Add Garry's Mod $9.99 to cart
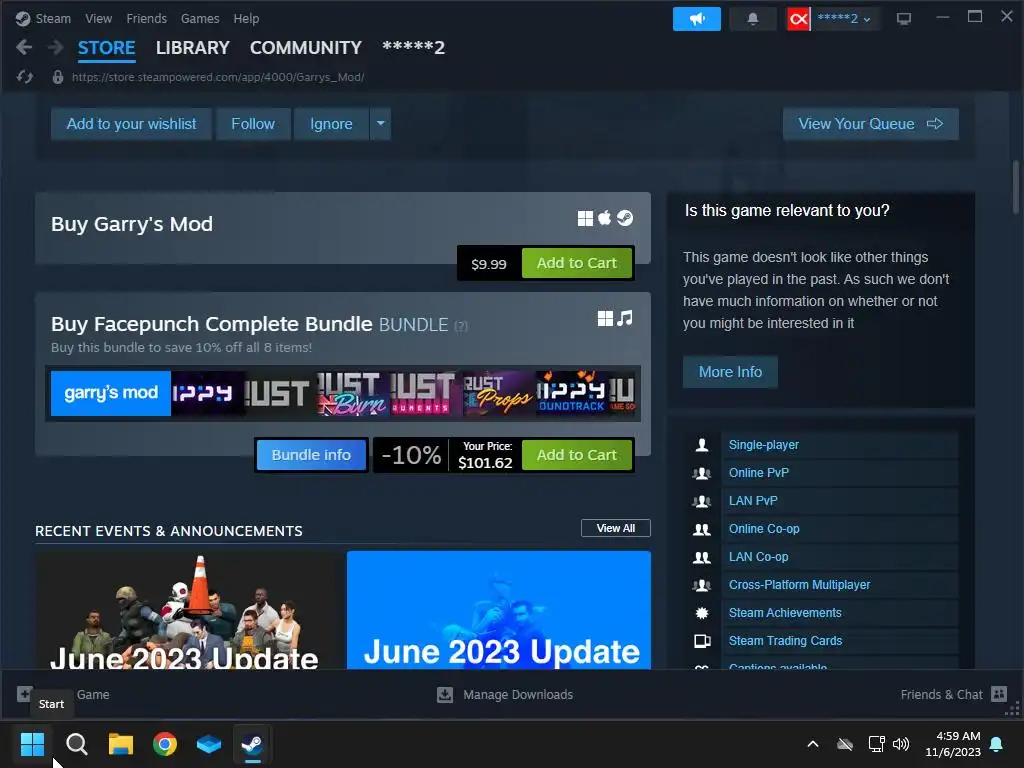1024x768 pixels. 577,263
